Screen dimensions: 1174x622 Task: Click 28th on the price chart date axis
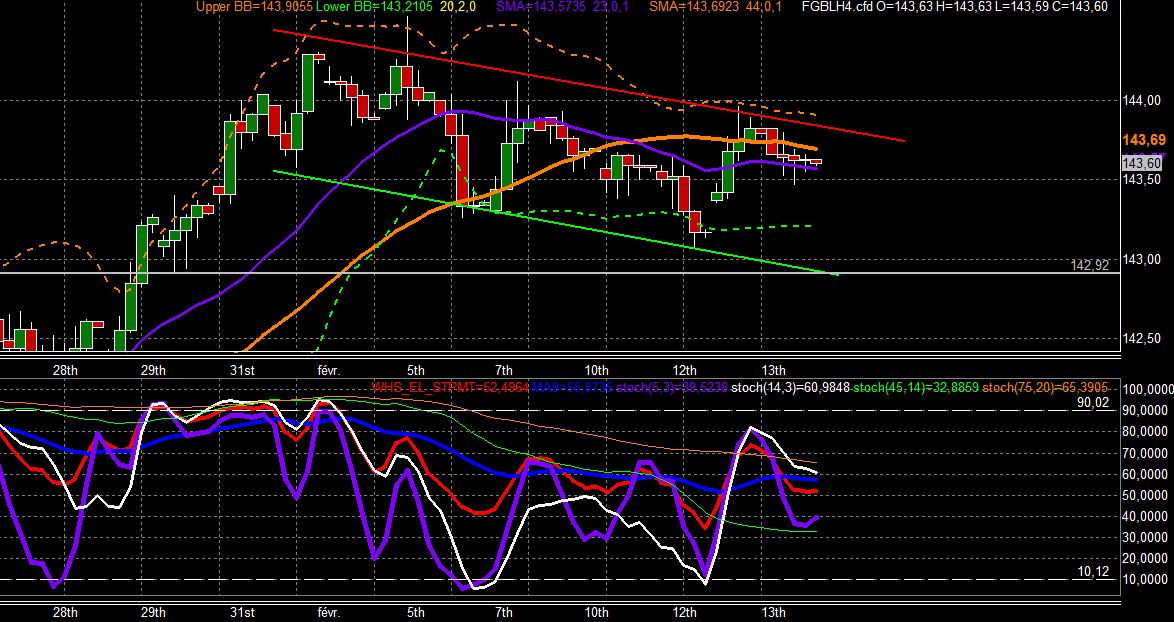pyautogui.click(x=65, y=371)
